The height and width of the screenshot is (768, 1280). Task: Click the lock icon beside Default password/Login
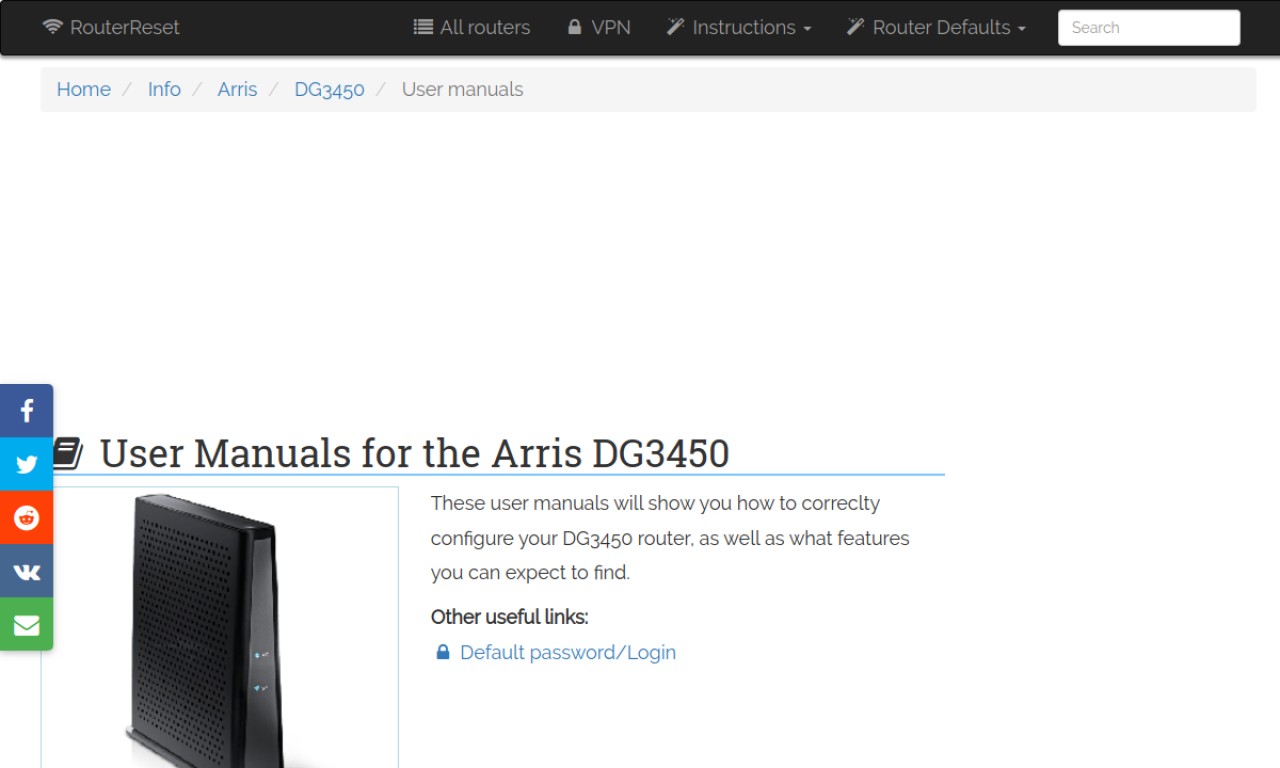coord(443,652)
